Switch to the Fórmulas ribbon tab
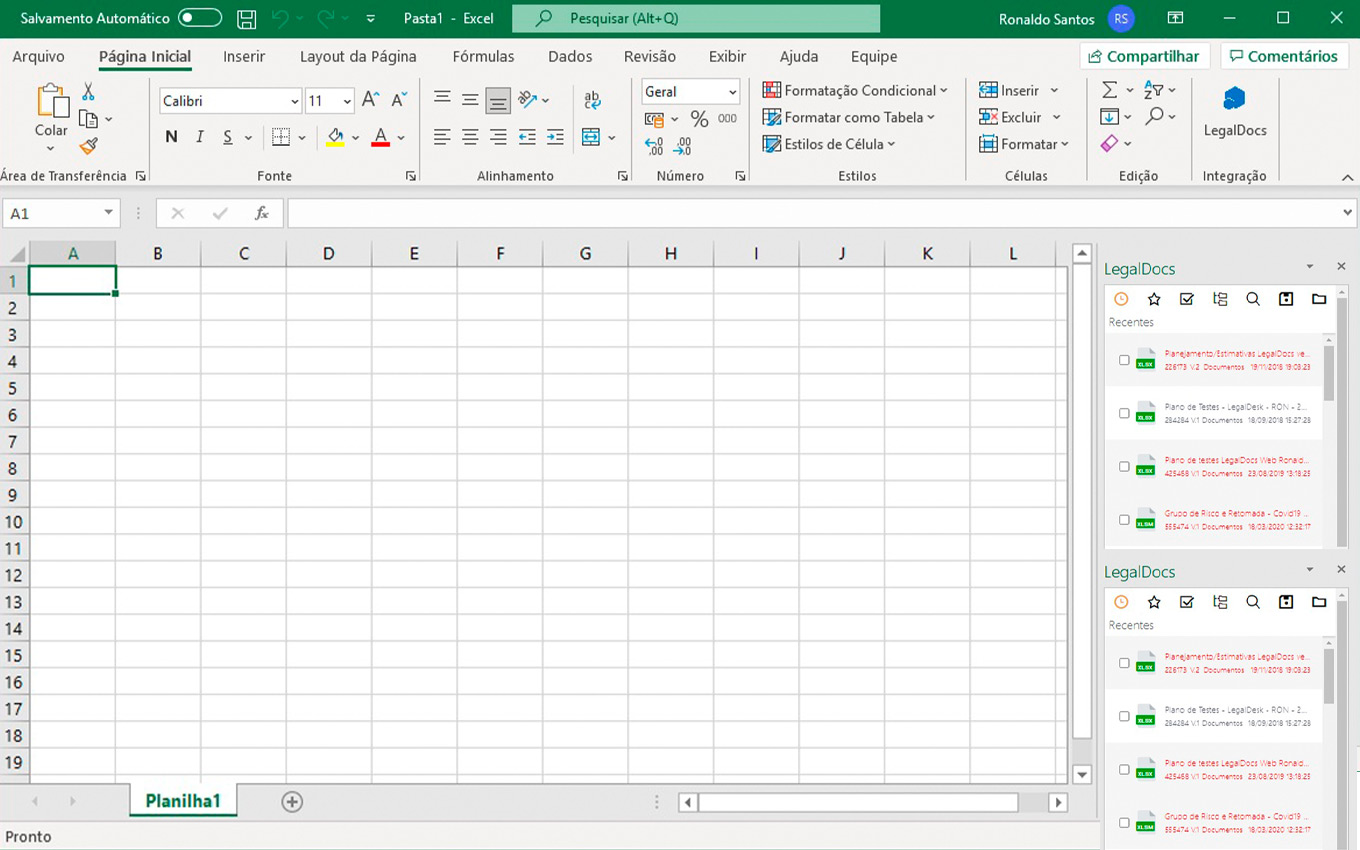Screen dimensions: 1360x850 (483, 57)
